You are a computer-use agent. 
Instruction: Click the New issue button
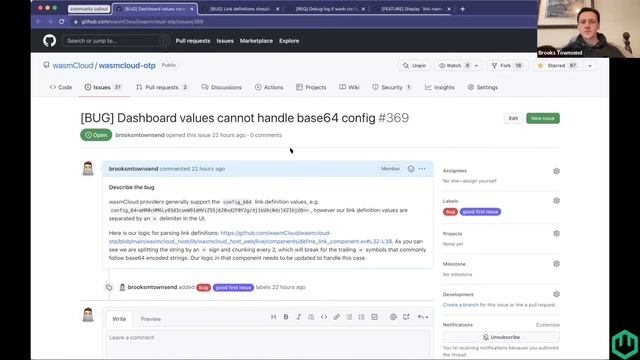[x=543, y=118]
